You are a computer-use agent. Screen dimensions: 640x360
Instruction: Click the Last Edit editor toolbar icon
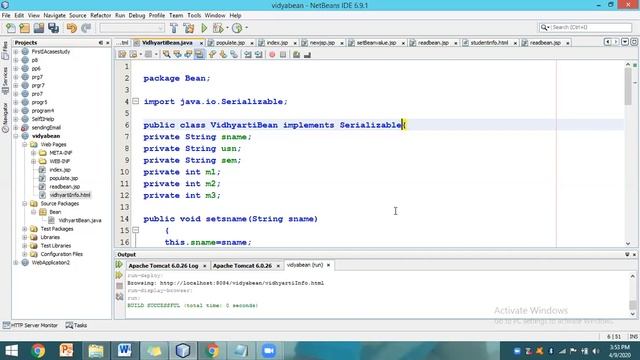tap(122, 54)
